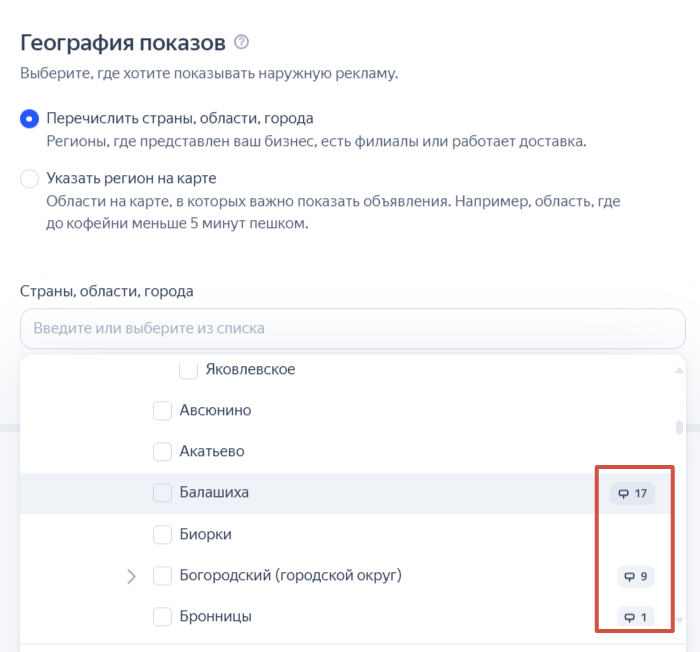Tick the Авсюнино checkbox

pyautogui.click(x=162, y=411)
